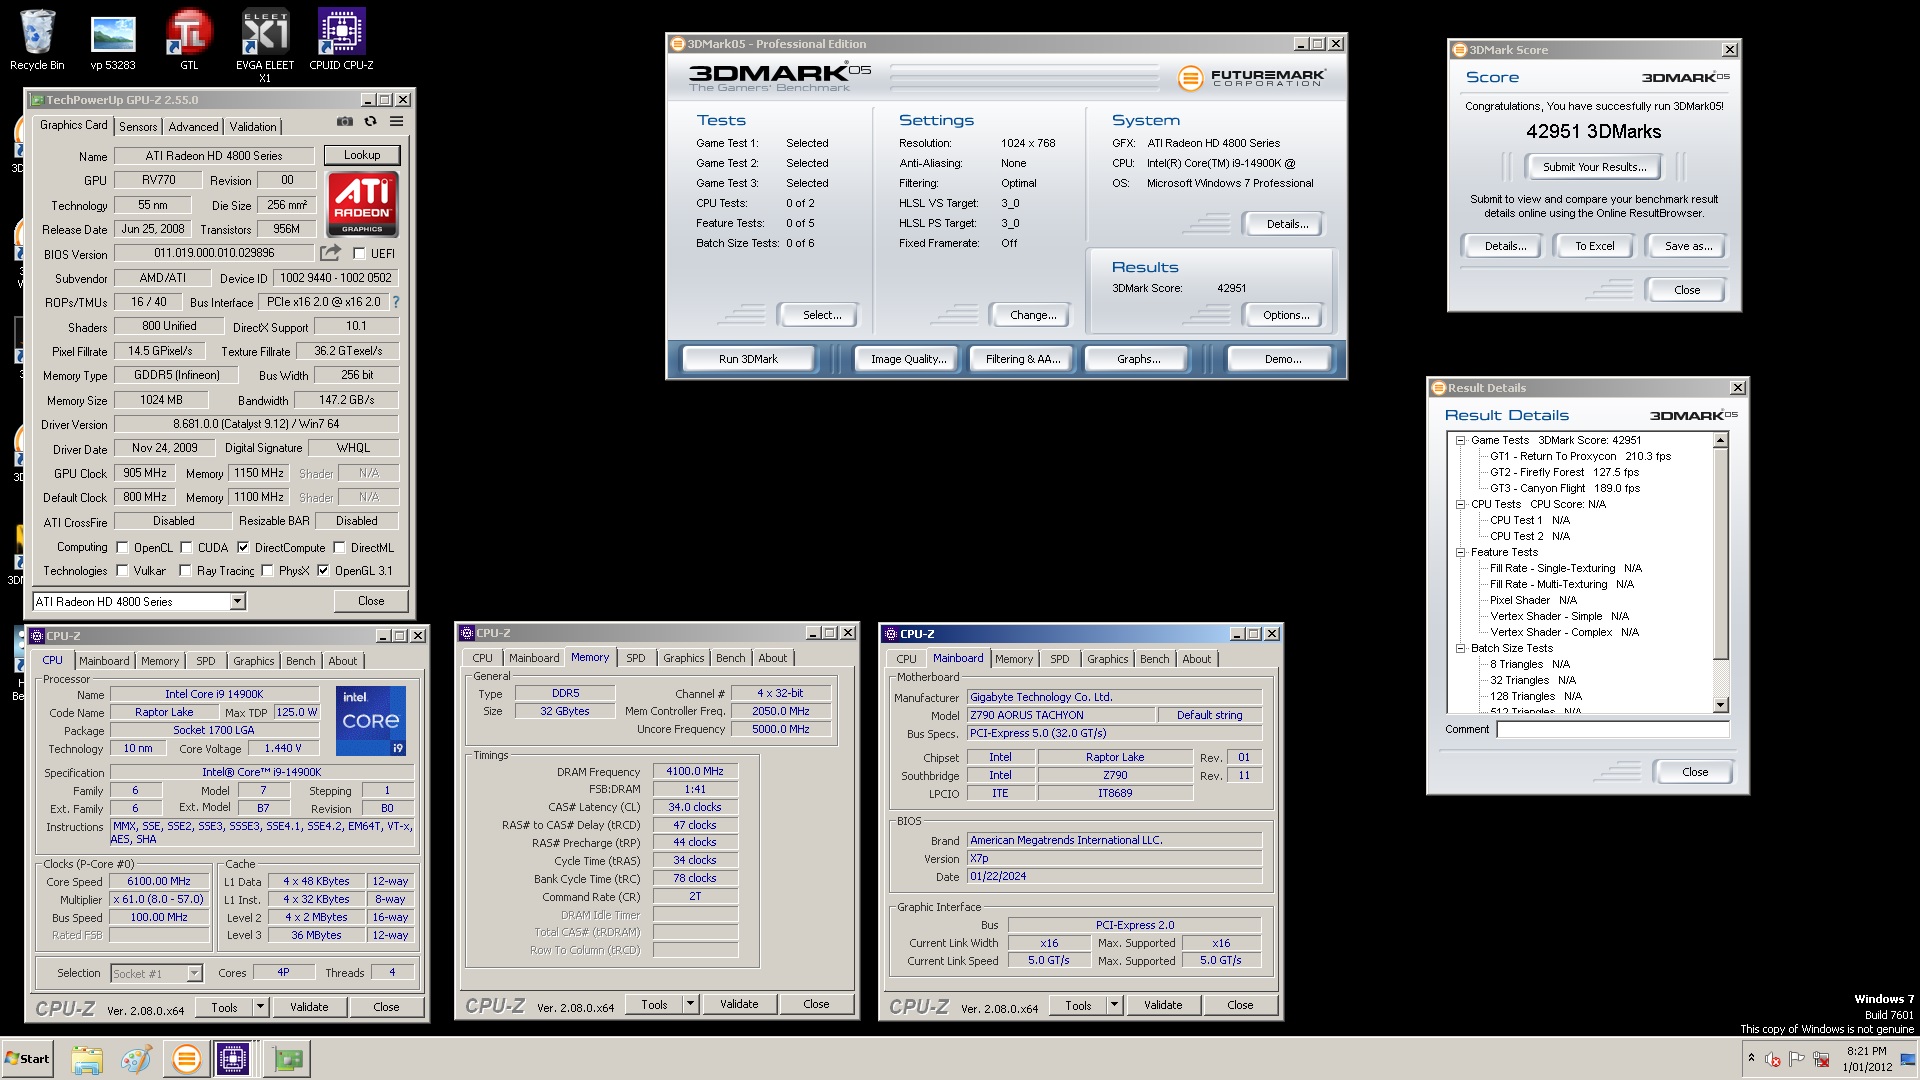The height and width of the screenshot is (1080, 1920).
Task: Collapse the Game Tests tree node
Action: [1460, 440]
